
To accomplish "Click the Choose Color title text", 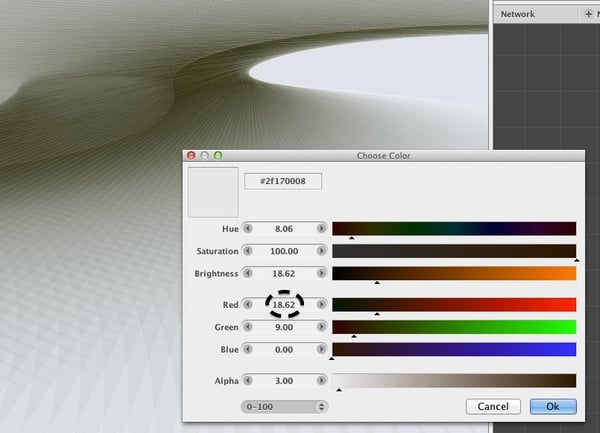I will pyautogui.click(x=383, y=156).
